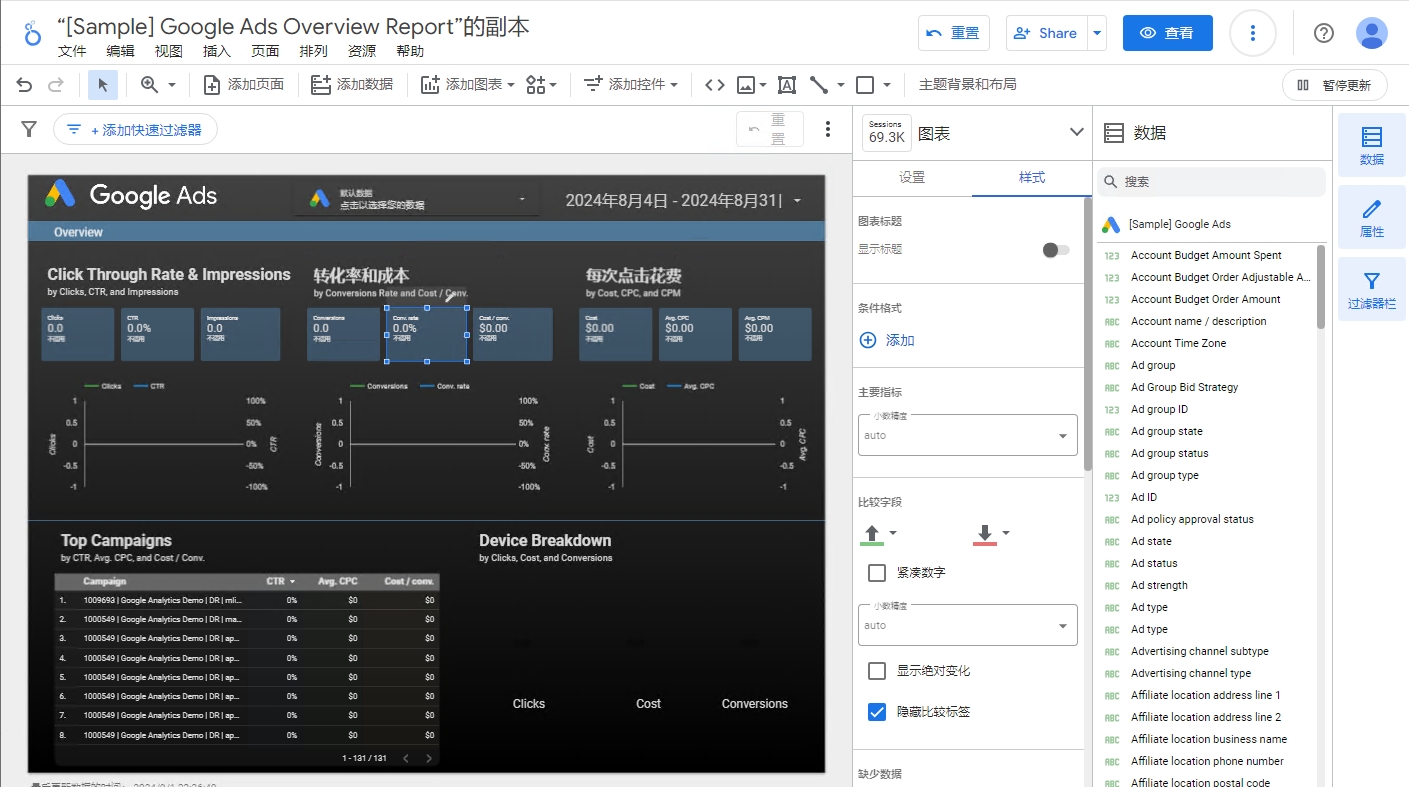Open the 视图 menu
The image size is (1409, 787).
[169, 51]
